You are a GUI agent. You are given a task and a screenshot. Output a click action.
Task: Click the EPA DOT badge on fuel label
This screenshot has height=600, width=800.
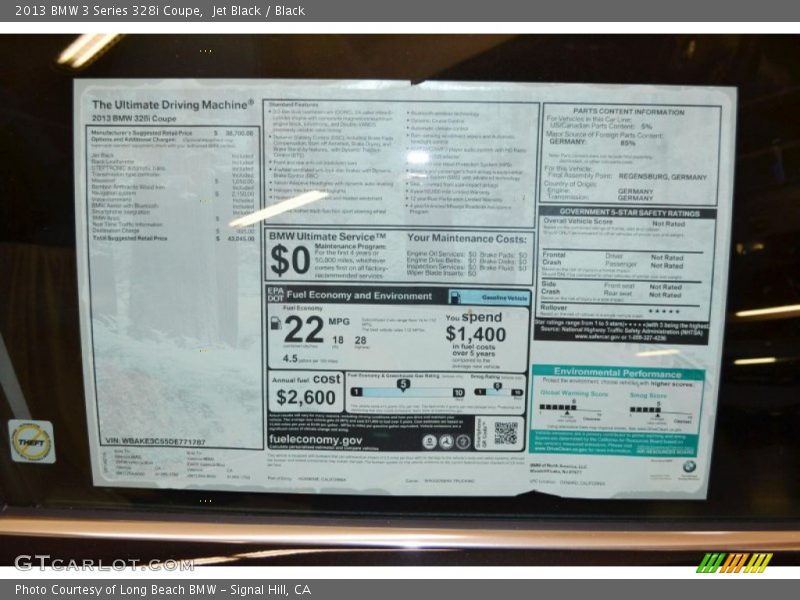tap(275, 295)
